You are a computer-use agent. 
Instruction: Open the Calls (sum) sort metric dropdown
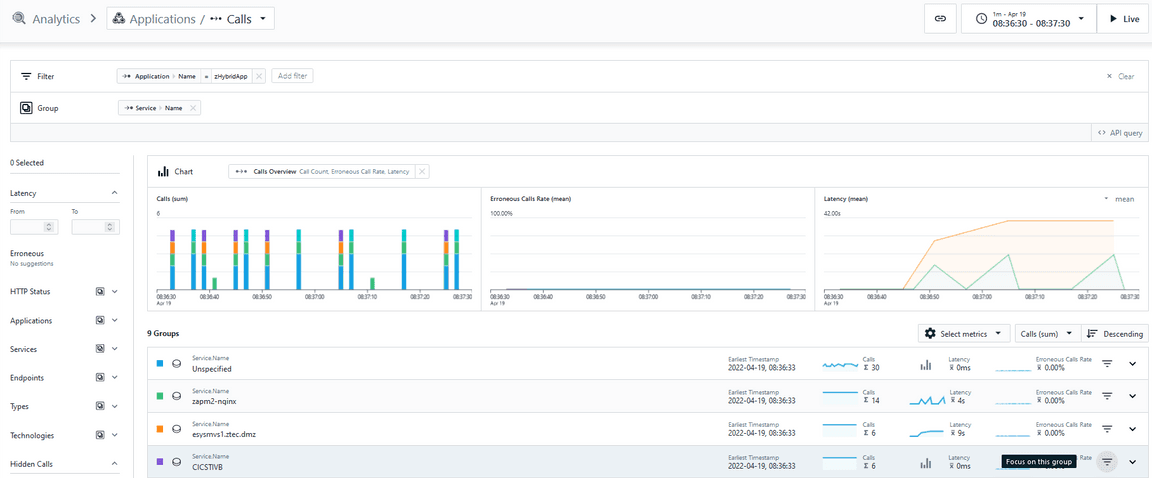click(x=1048, y=333)
